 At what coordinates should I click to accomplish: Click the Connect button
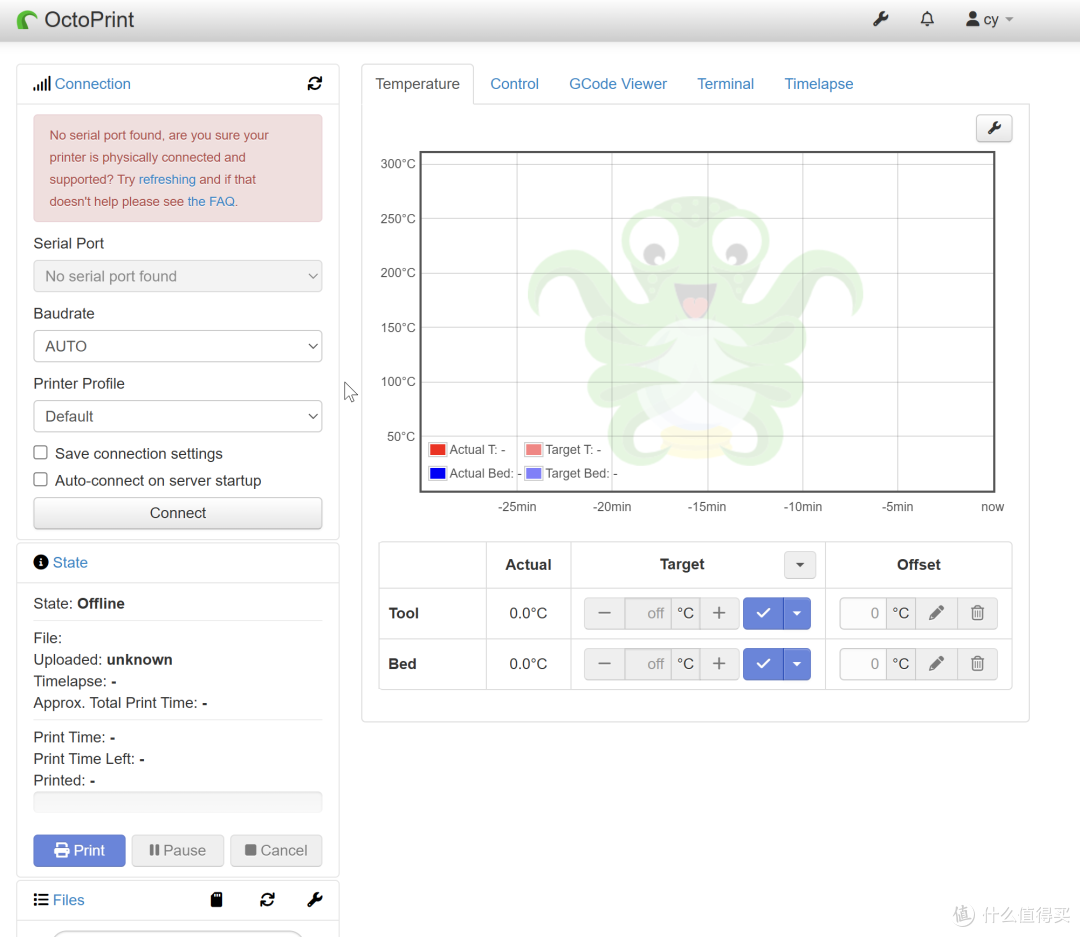(178, 513)
